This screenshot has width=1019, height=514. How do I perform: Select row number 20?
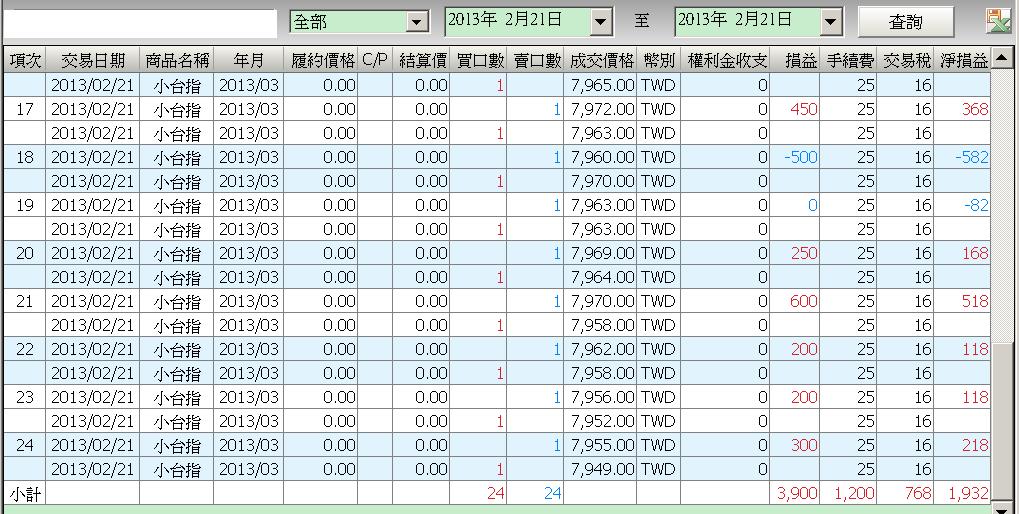25,253
